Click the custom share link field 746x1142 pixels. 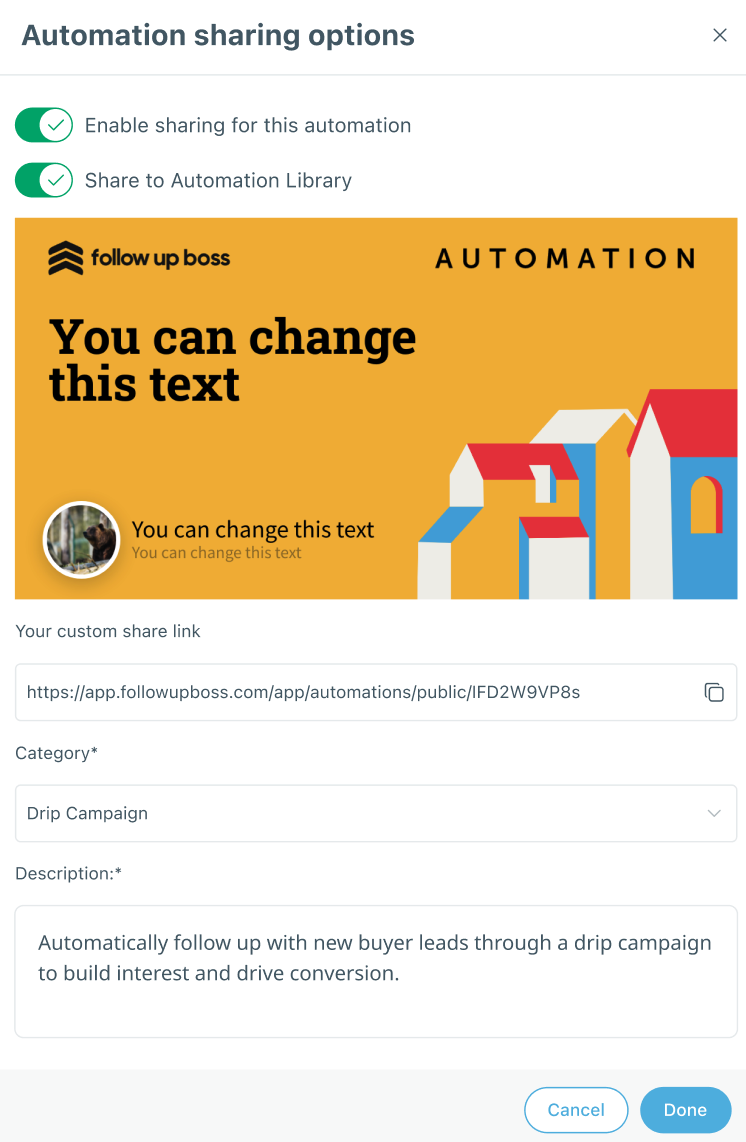[x=350, y=692]
